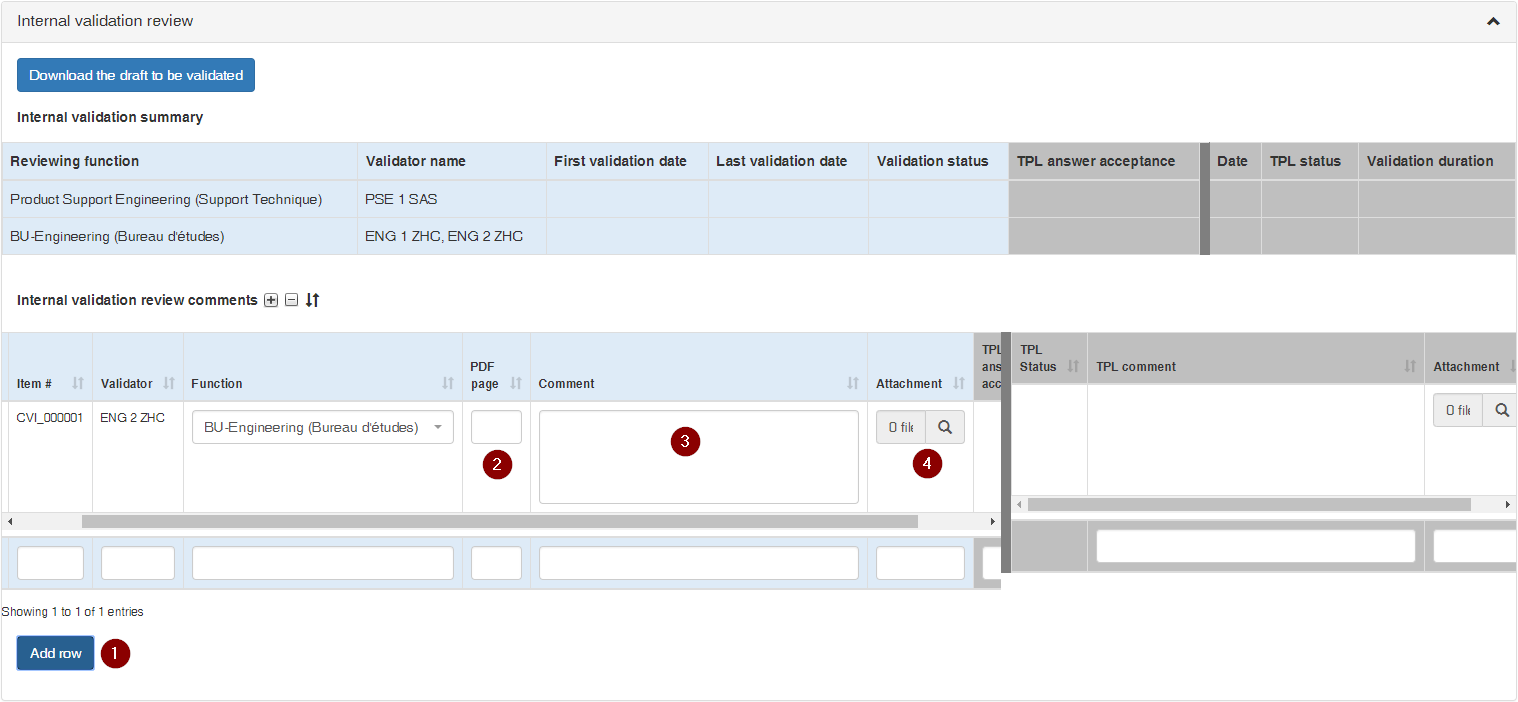Click the collapse all comments minus icon
Image resolution: width=1518 pixels, height=702 pixels.
click(x=292, y=300)
